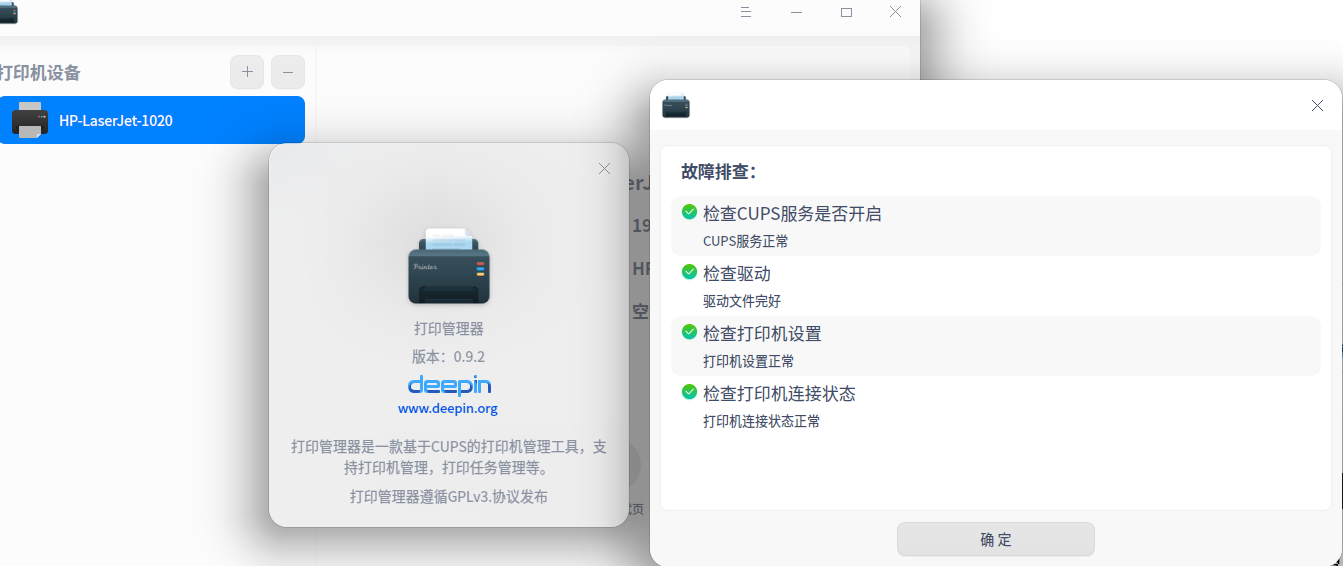Click the 打印机设备 sidebar heading
1343x566 pixels.
40,72
